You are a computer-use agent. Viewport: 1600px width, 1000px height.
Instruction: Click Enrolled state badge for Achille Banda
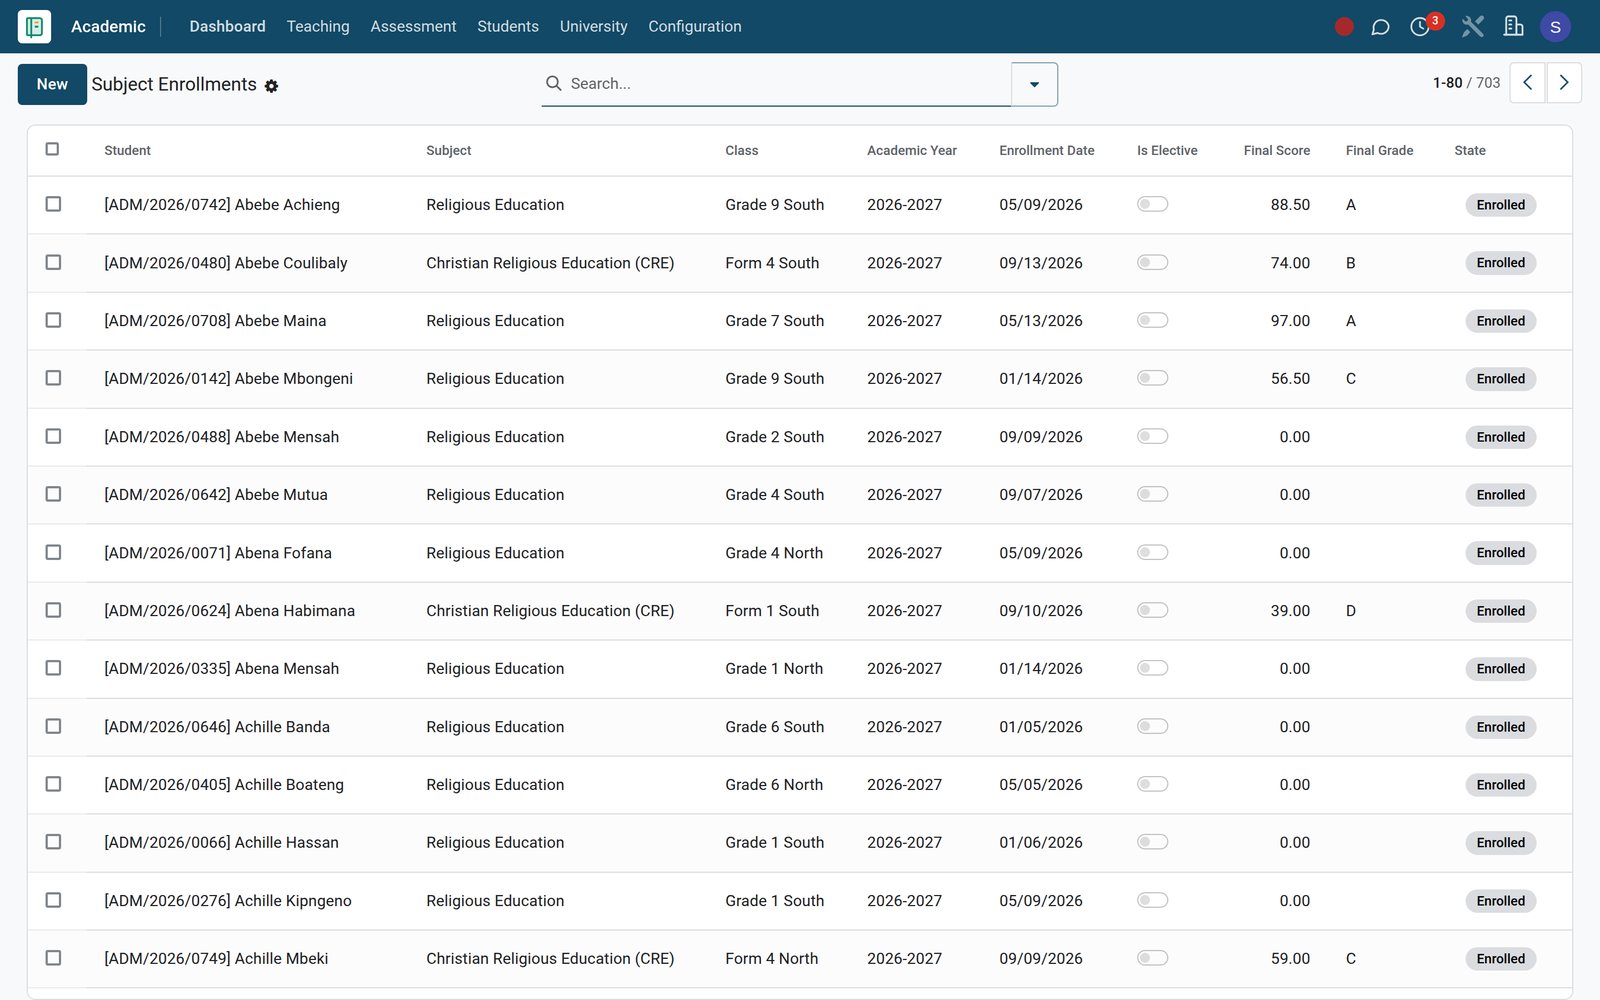(x=1500, y=727)
